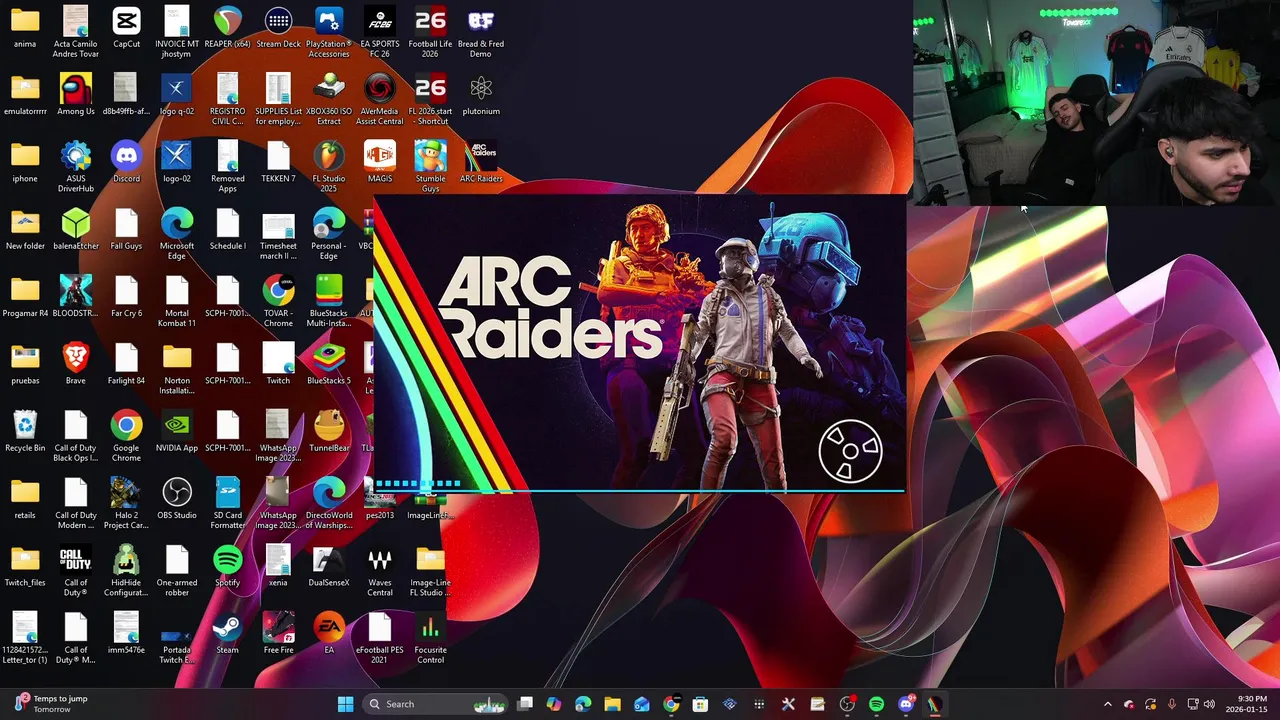The height and width of the screenshot is (720, 1280).
Task: Open SD Card Formatter desktop icon
Action: 228,502
